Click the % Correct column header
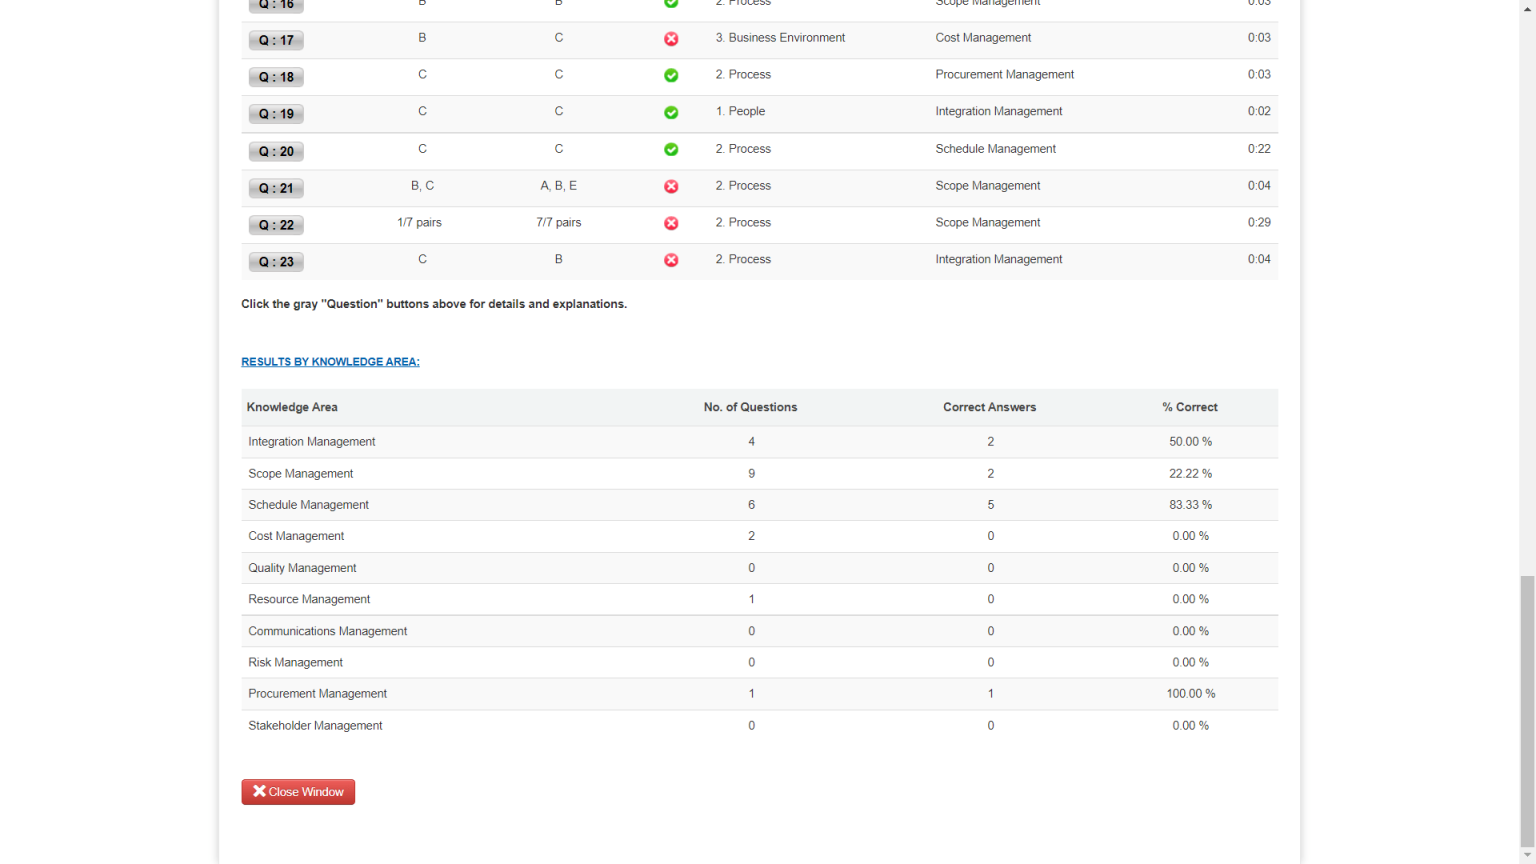 (x=1189, y=408)
